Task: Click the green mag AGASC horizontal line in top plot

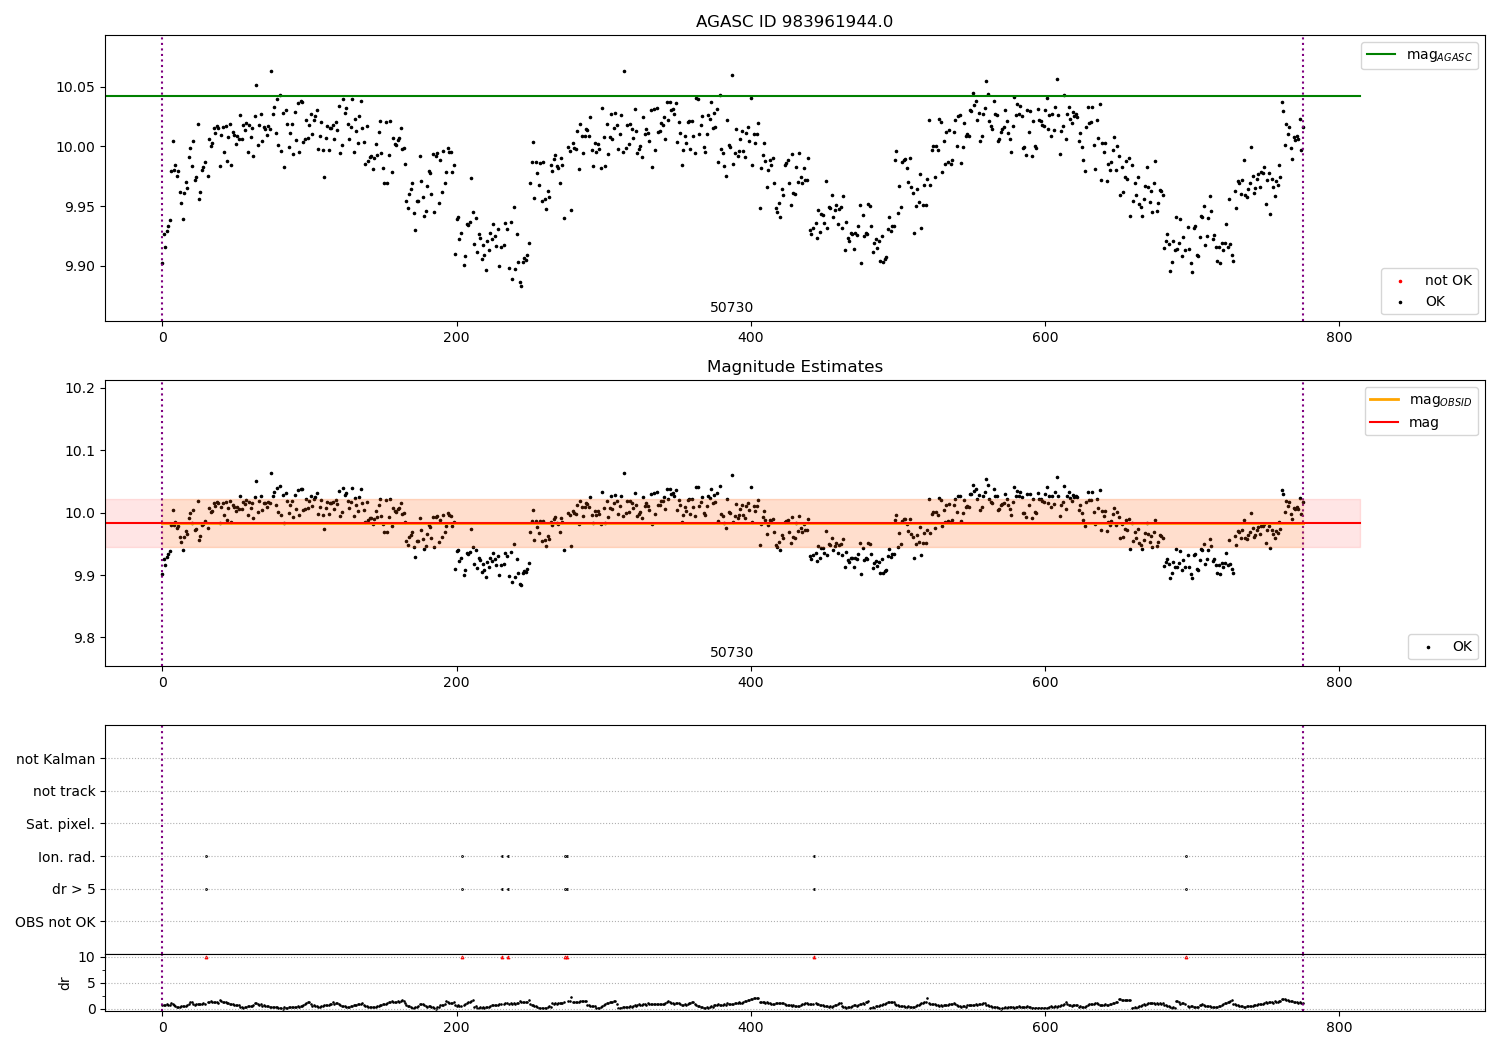Action: 733,96
